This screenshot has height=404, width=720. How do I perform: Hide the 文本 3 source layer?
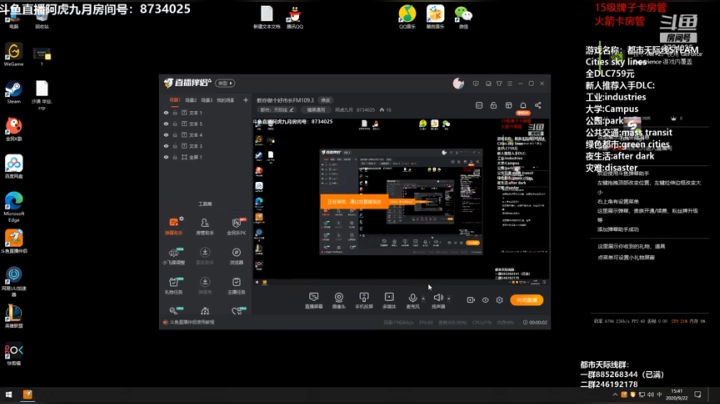click(166, 146)
